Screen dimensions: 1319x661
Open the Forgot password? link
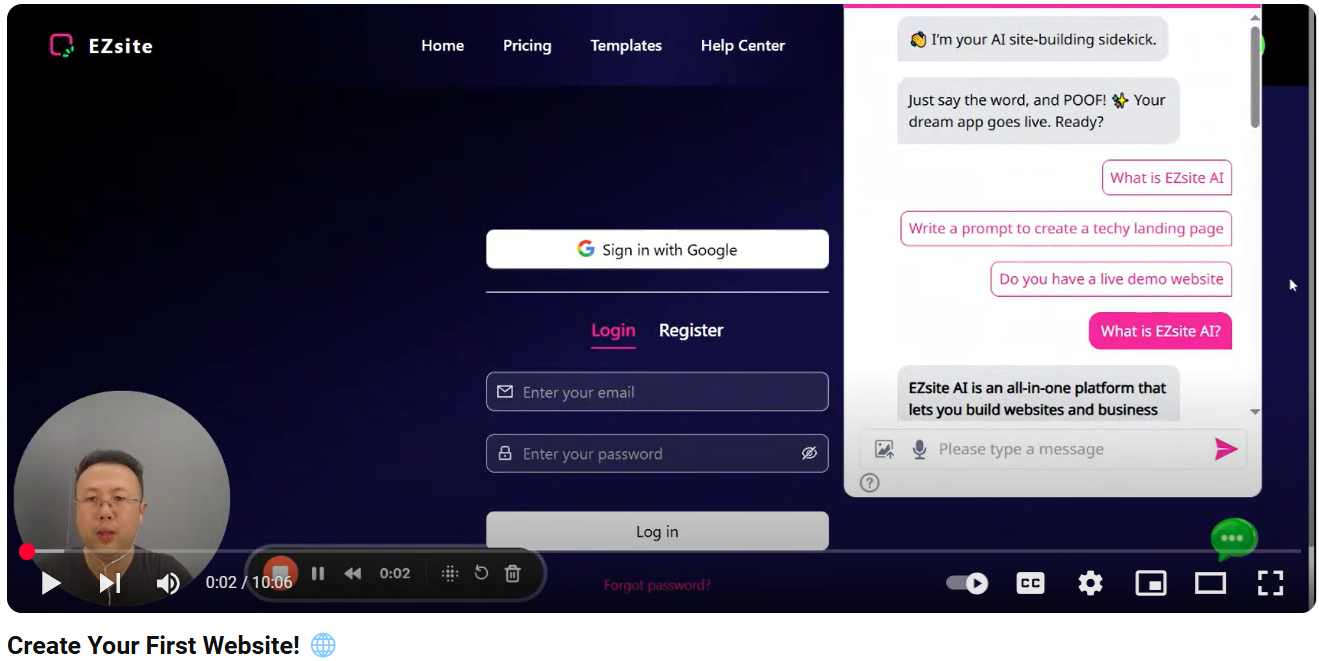point(657,585)
